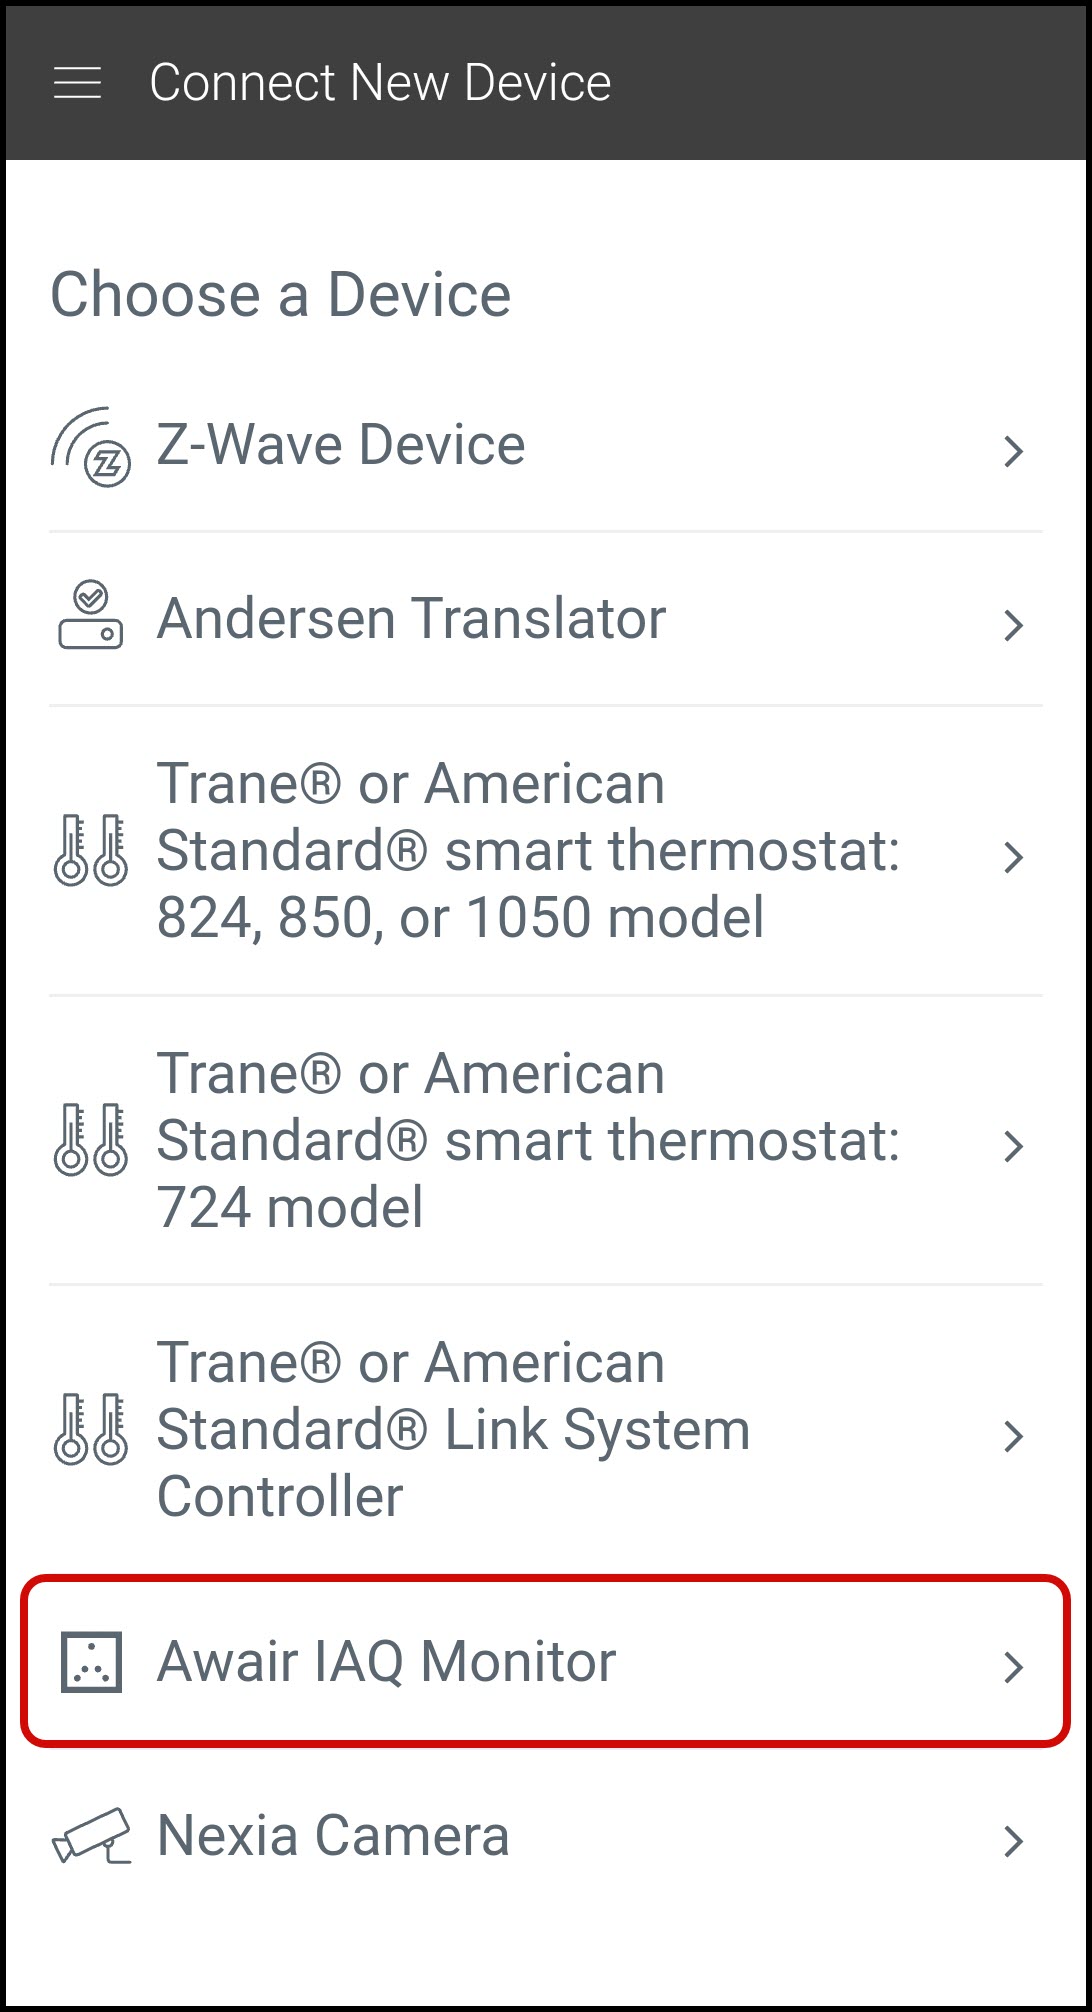Tap thermometer icon for Link System Controller

90,1430
